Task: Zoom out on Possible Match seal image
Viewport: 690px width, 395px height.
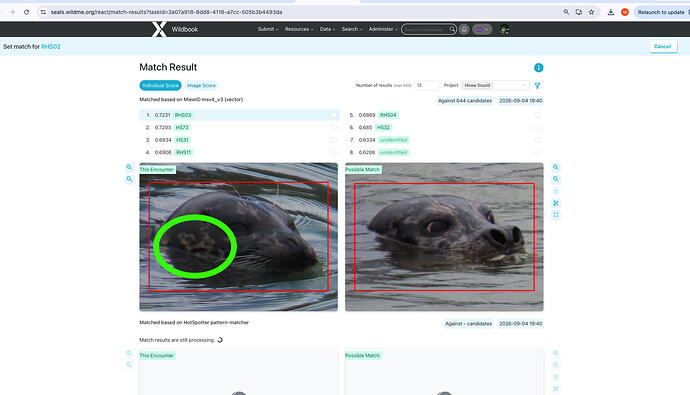Action: (x=556, y=179)
